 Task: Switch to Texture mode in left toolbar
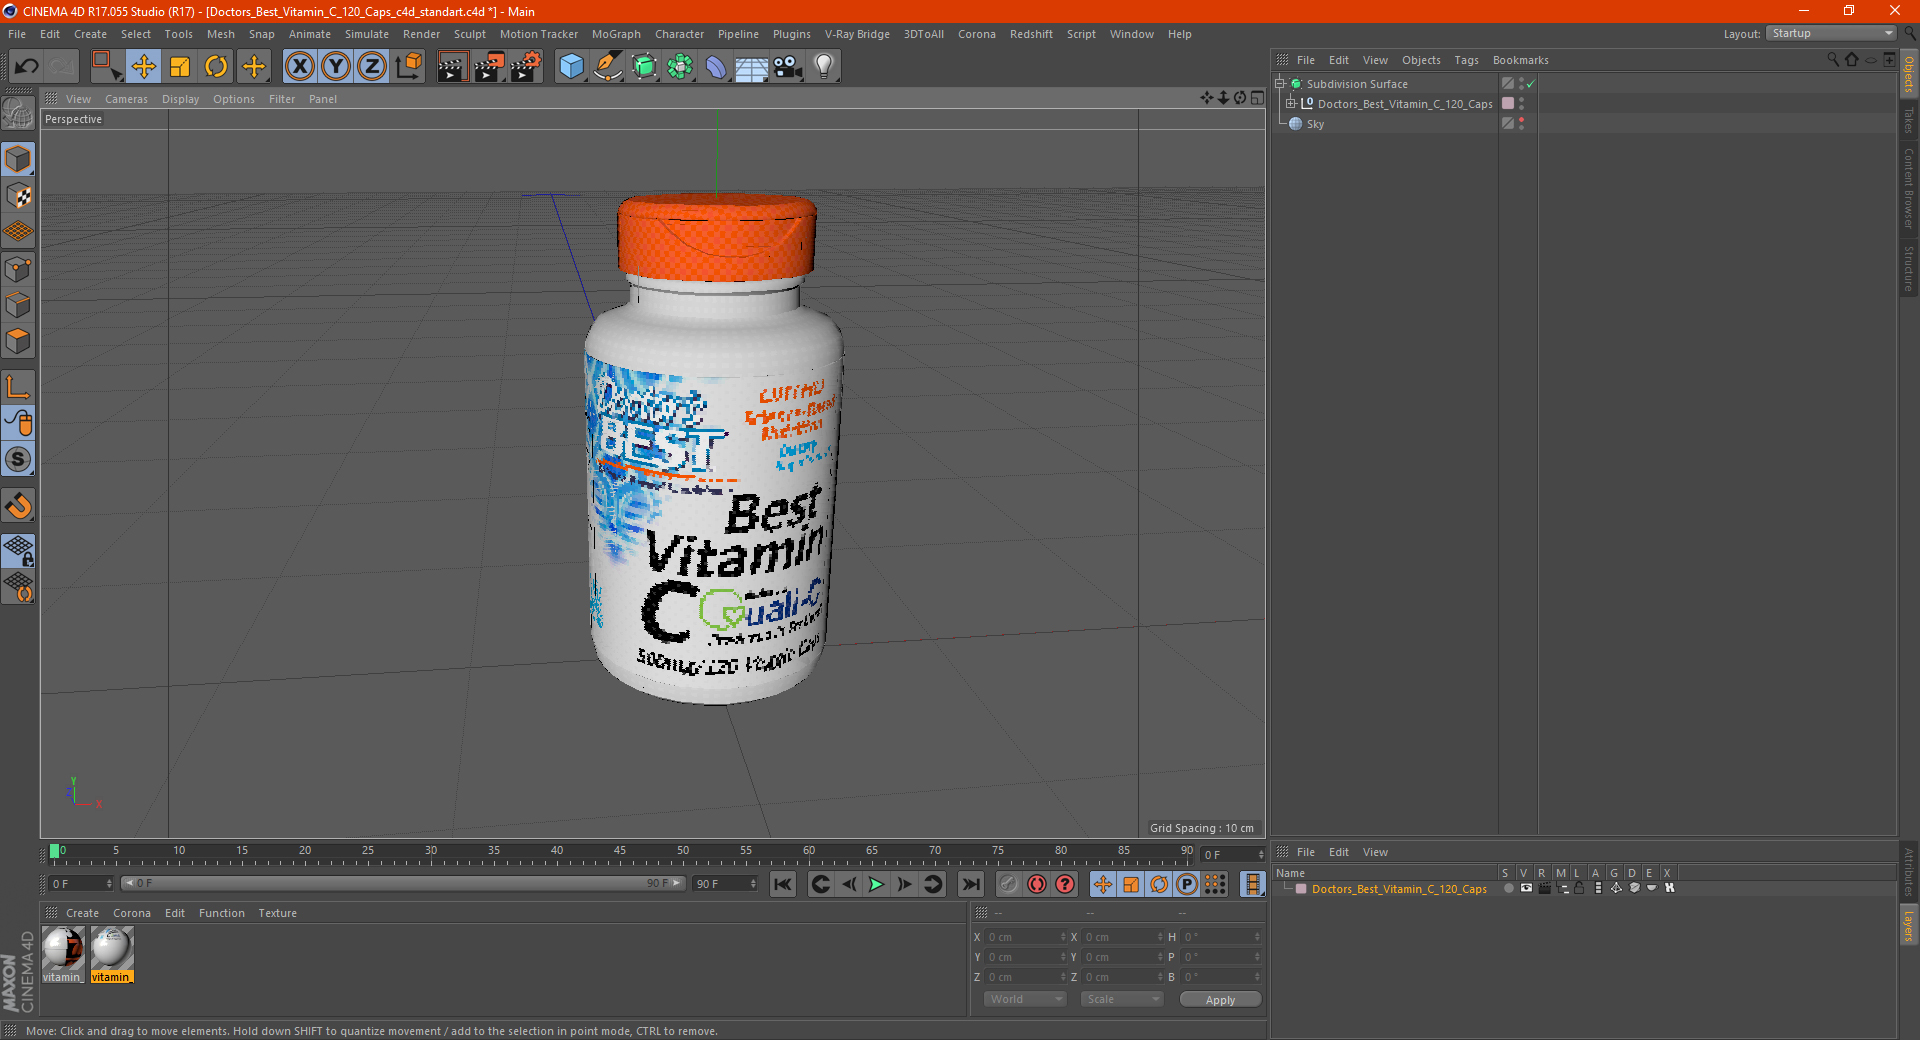pos(18,196)
